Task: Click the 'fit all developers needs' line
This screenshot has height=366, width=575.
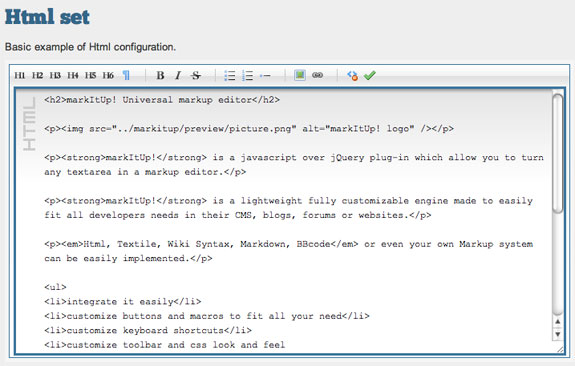Action: click(238, 215)
